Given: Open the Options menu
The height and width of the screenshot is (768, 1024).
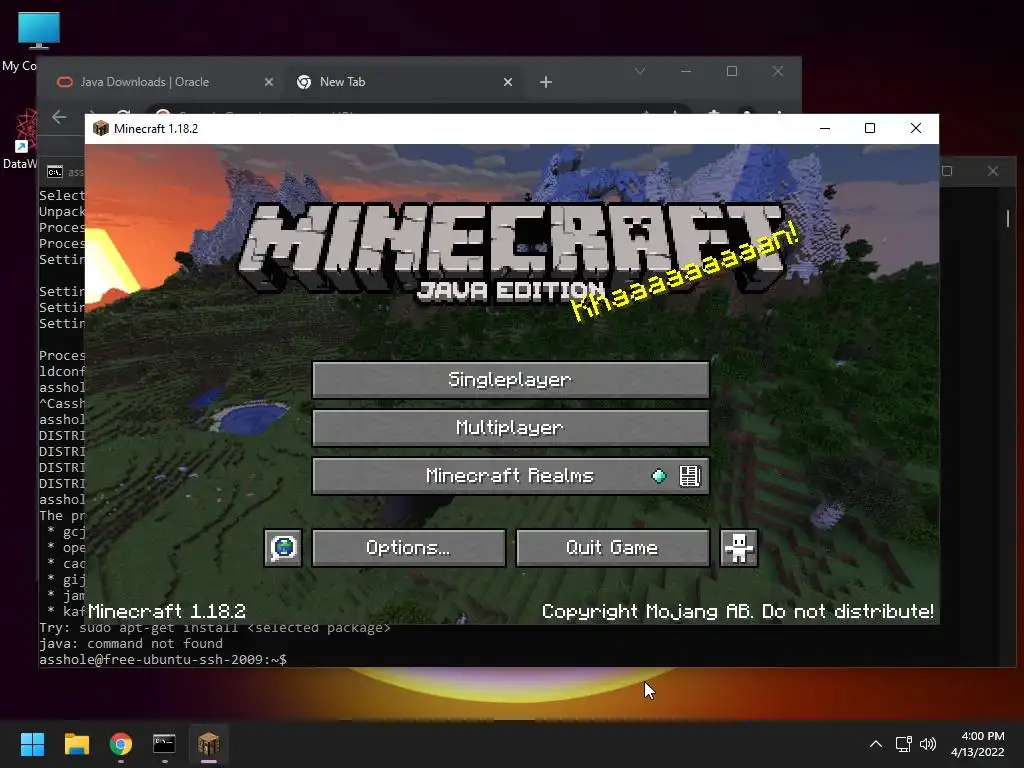Looking at the screenshot, I should [409, 548].
